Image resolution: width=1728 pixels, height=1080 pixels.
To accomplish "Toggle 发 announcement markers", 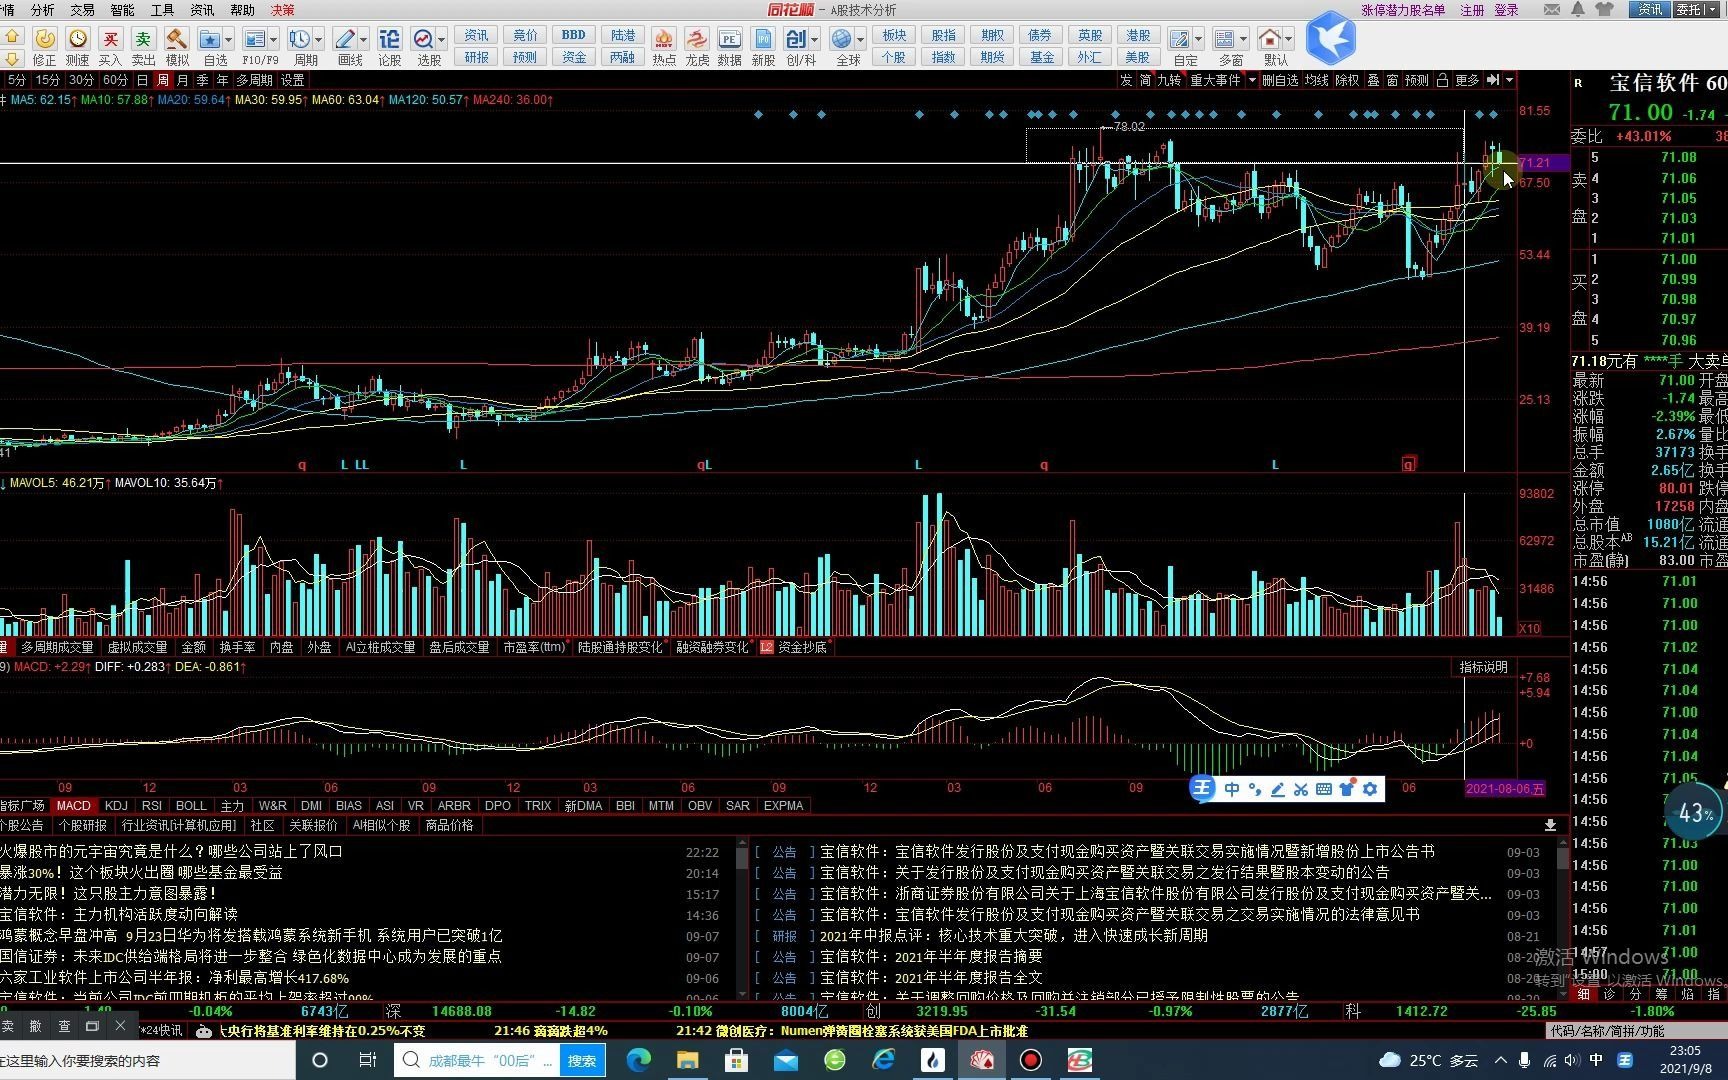I will (1126, 80).
